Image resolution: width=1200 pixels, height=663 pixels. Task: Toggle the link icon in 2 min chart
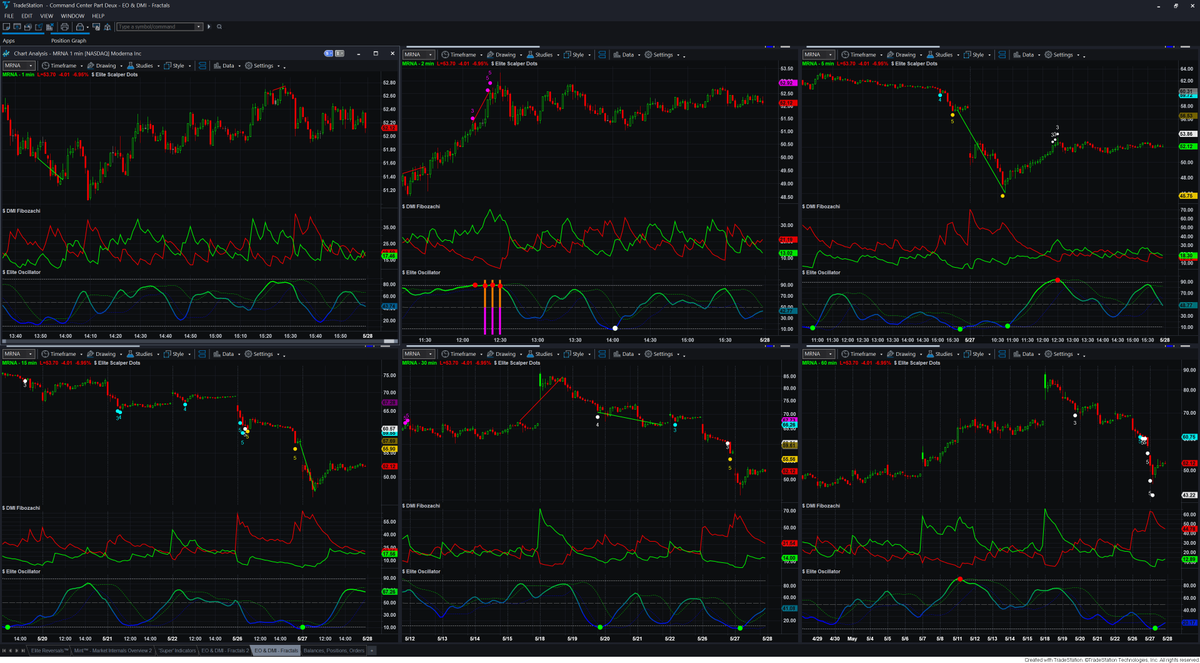click(x=603, y=54)
